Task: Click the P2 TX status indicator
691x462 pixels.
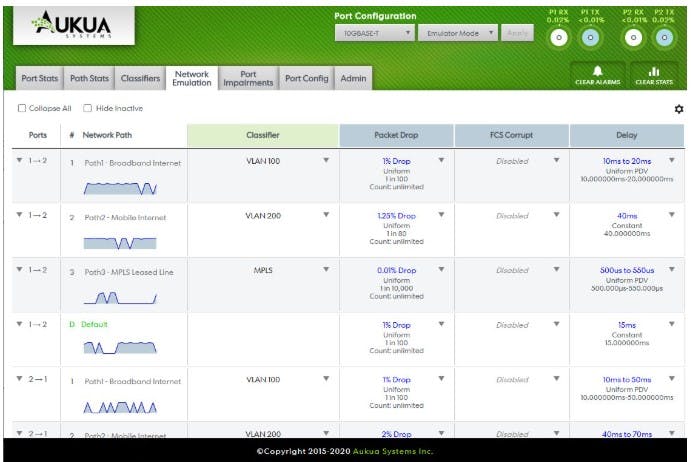Action: [x=663, y=37]
